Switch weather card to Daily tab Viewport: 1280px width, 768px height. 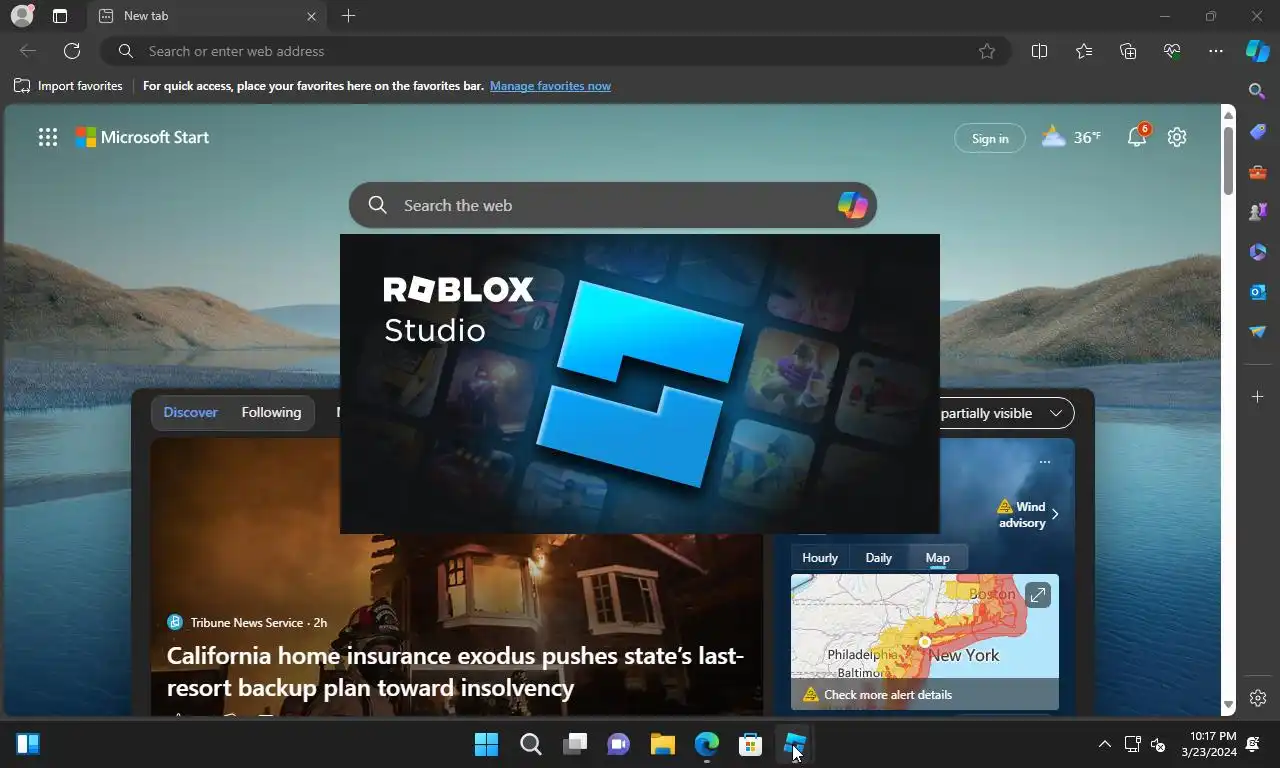878,558
